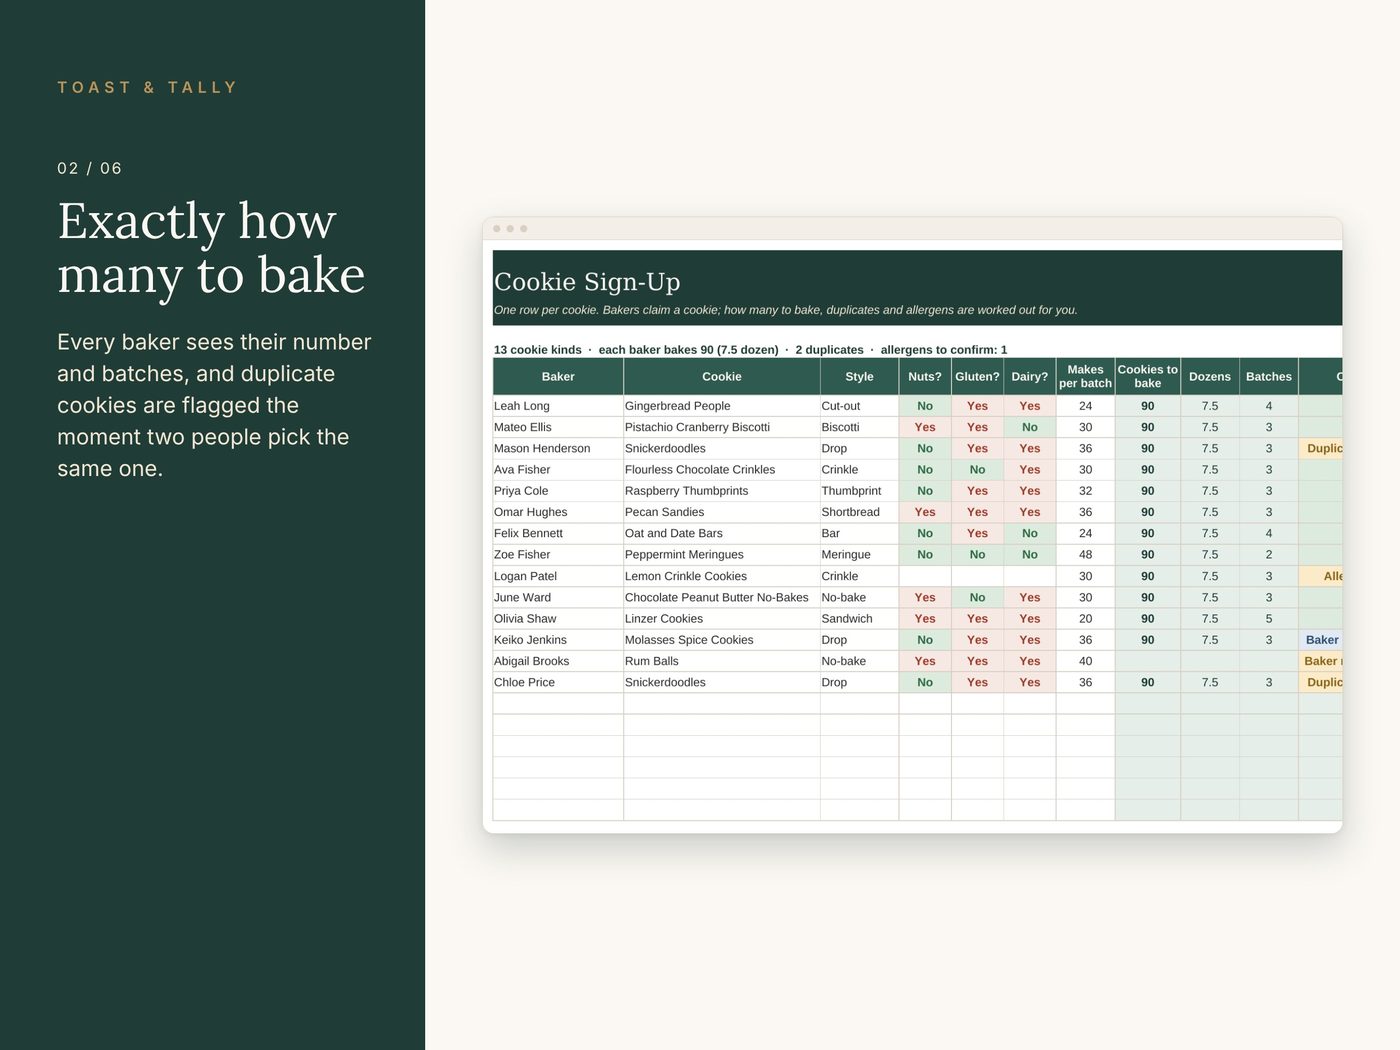Click the Cookie Sign-Up title
Screen dimensions: 1400x1050
click(587, 282)
